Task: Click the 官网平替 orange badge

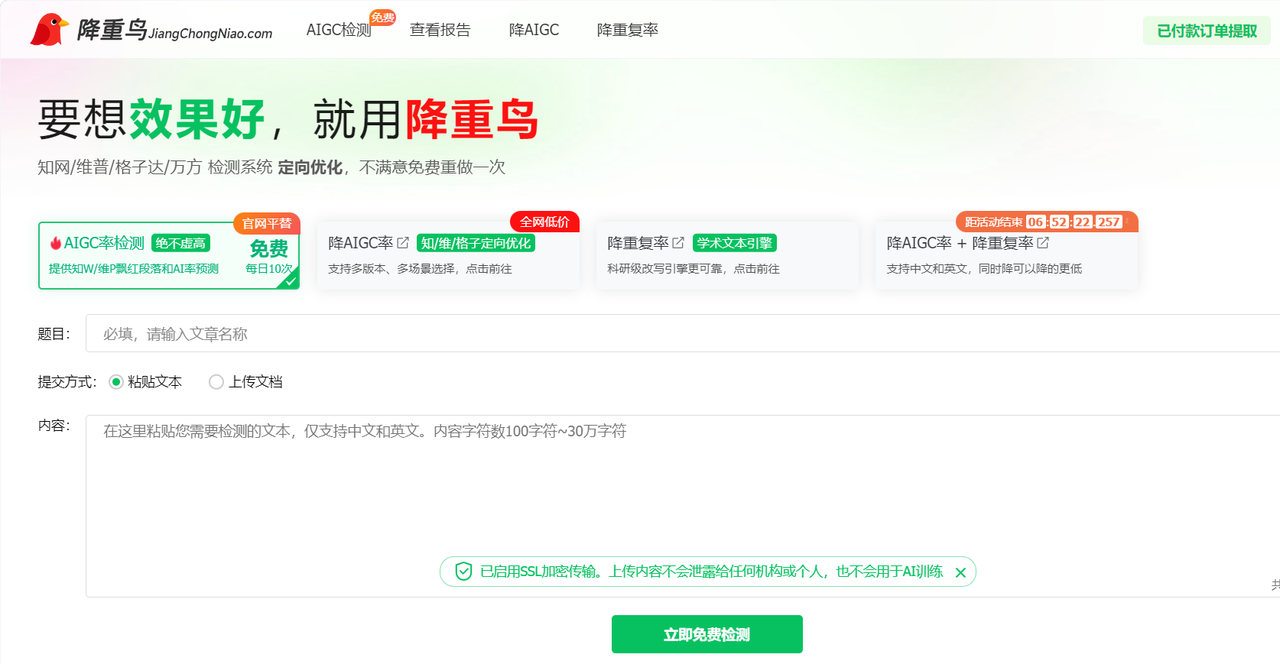Action: [267, 223]
